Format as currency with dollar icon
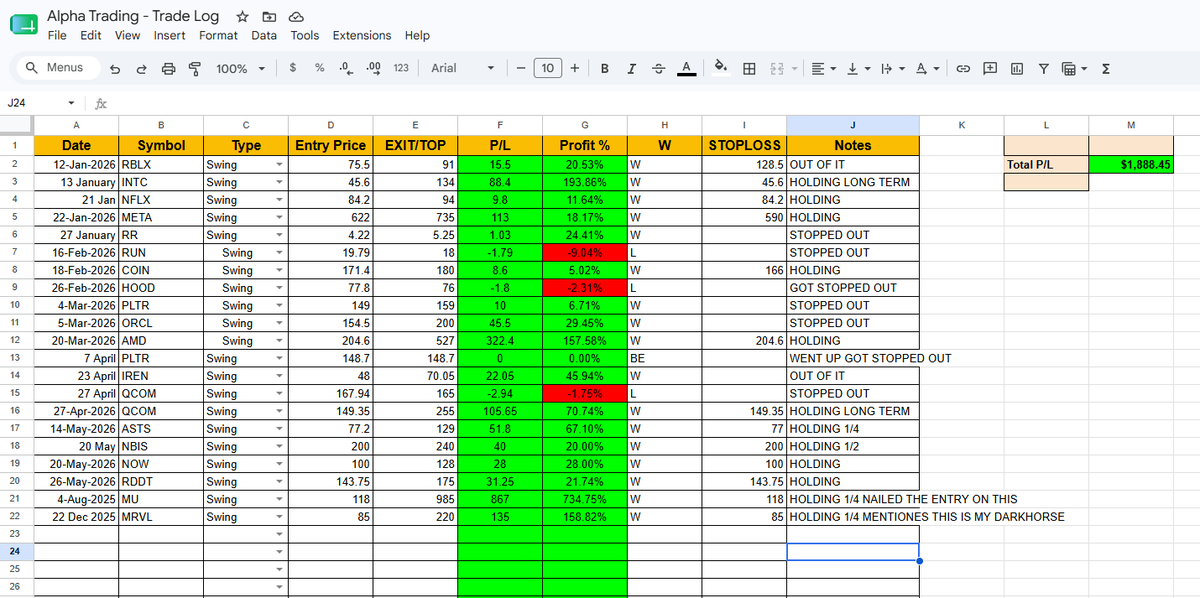Screen dimensions: 1200x598 pos(292,68)
